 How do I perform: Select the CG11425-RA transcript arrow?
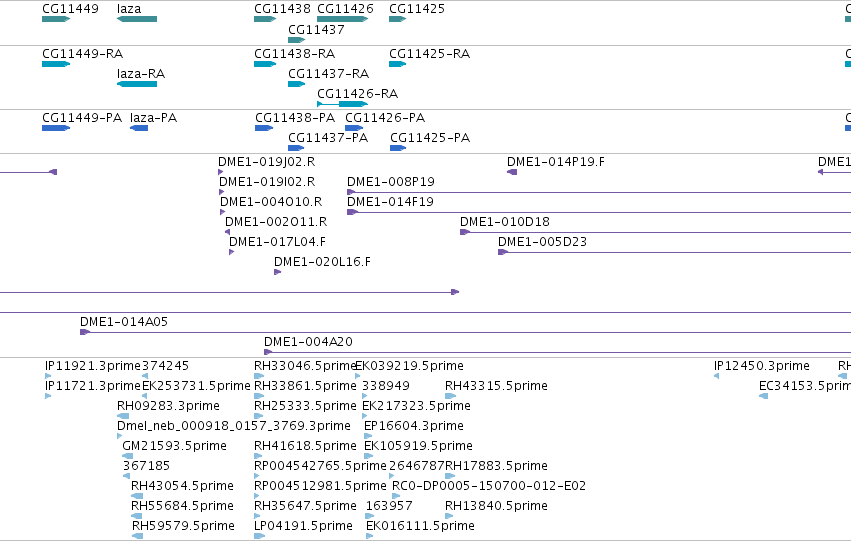point(397,64)
